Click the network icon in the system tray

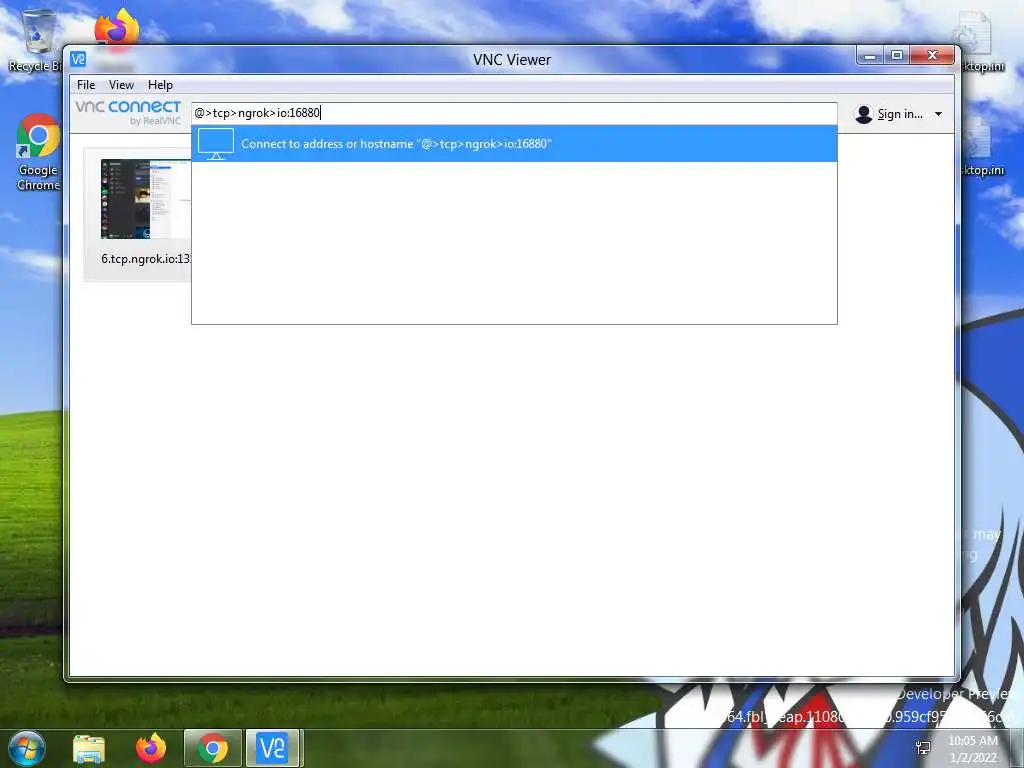coord(923,748)
